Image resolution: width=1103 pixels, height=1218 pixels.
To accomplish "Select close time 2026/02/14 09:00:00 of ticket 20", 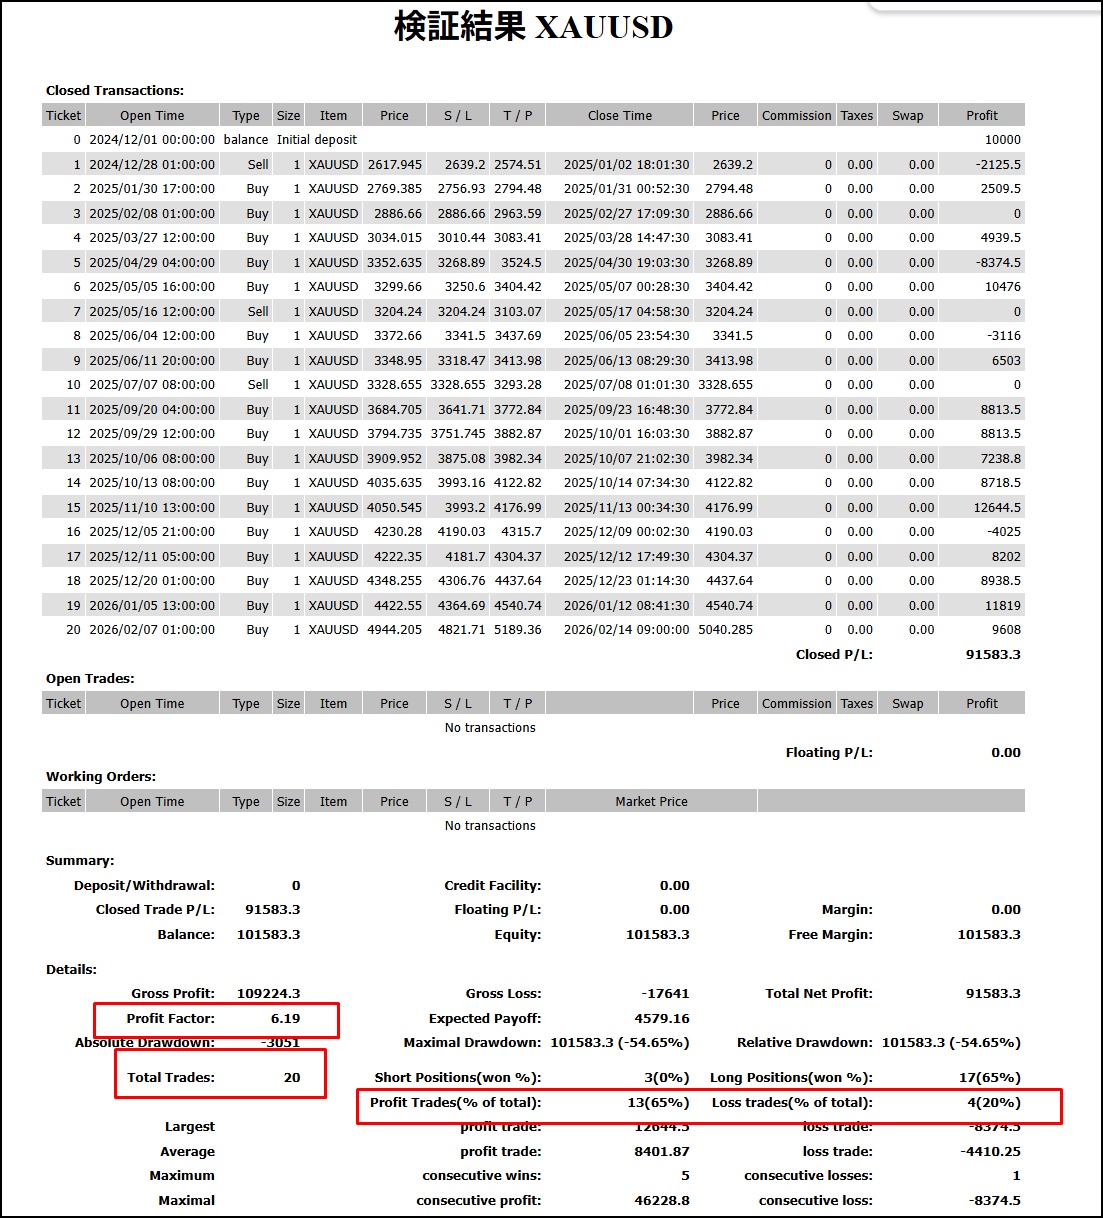I will point(626,630).
